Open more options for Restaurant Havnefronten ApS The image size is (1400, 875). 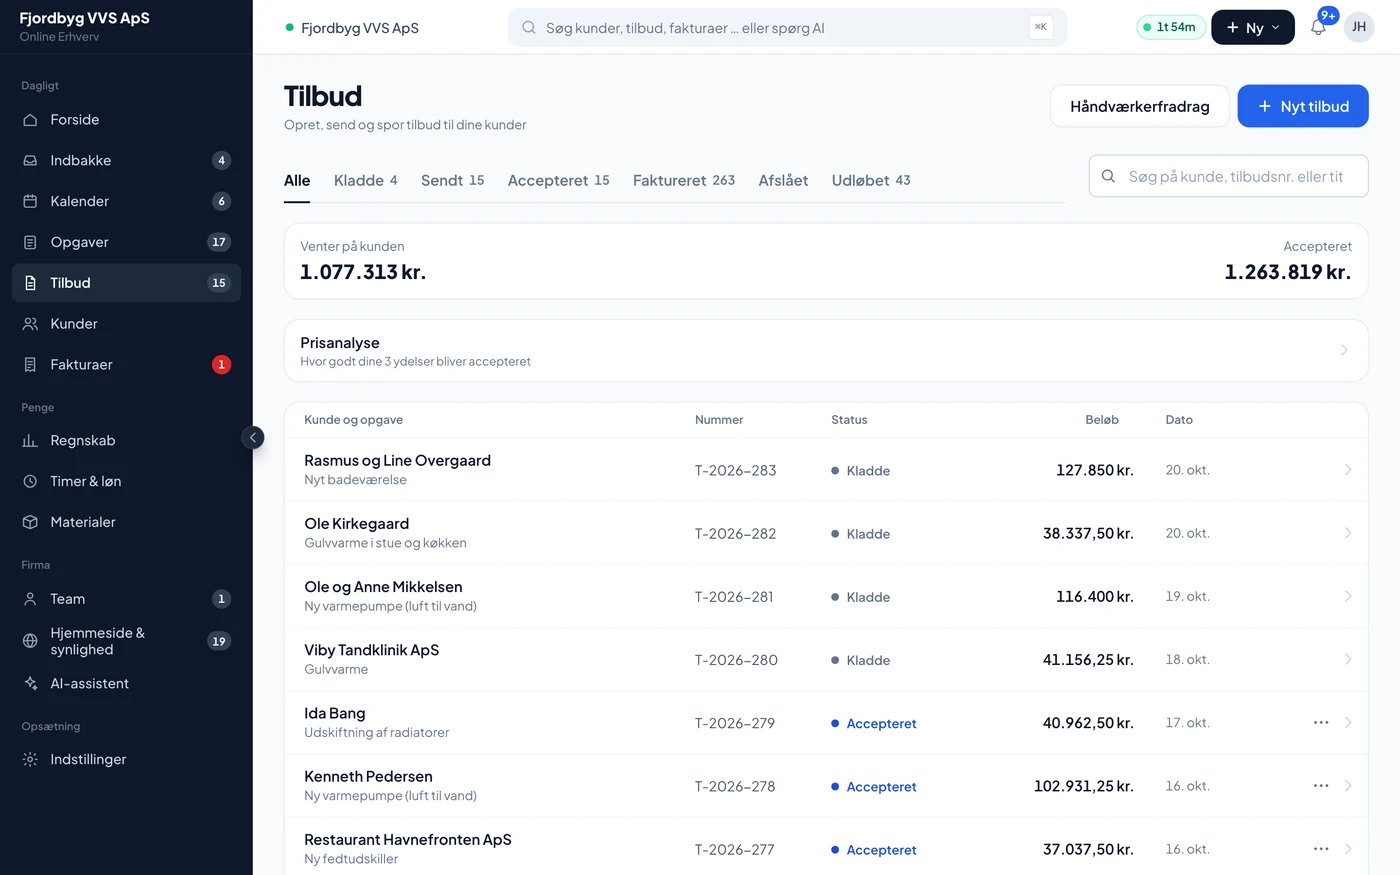point(1321,848)
